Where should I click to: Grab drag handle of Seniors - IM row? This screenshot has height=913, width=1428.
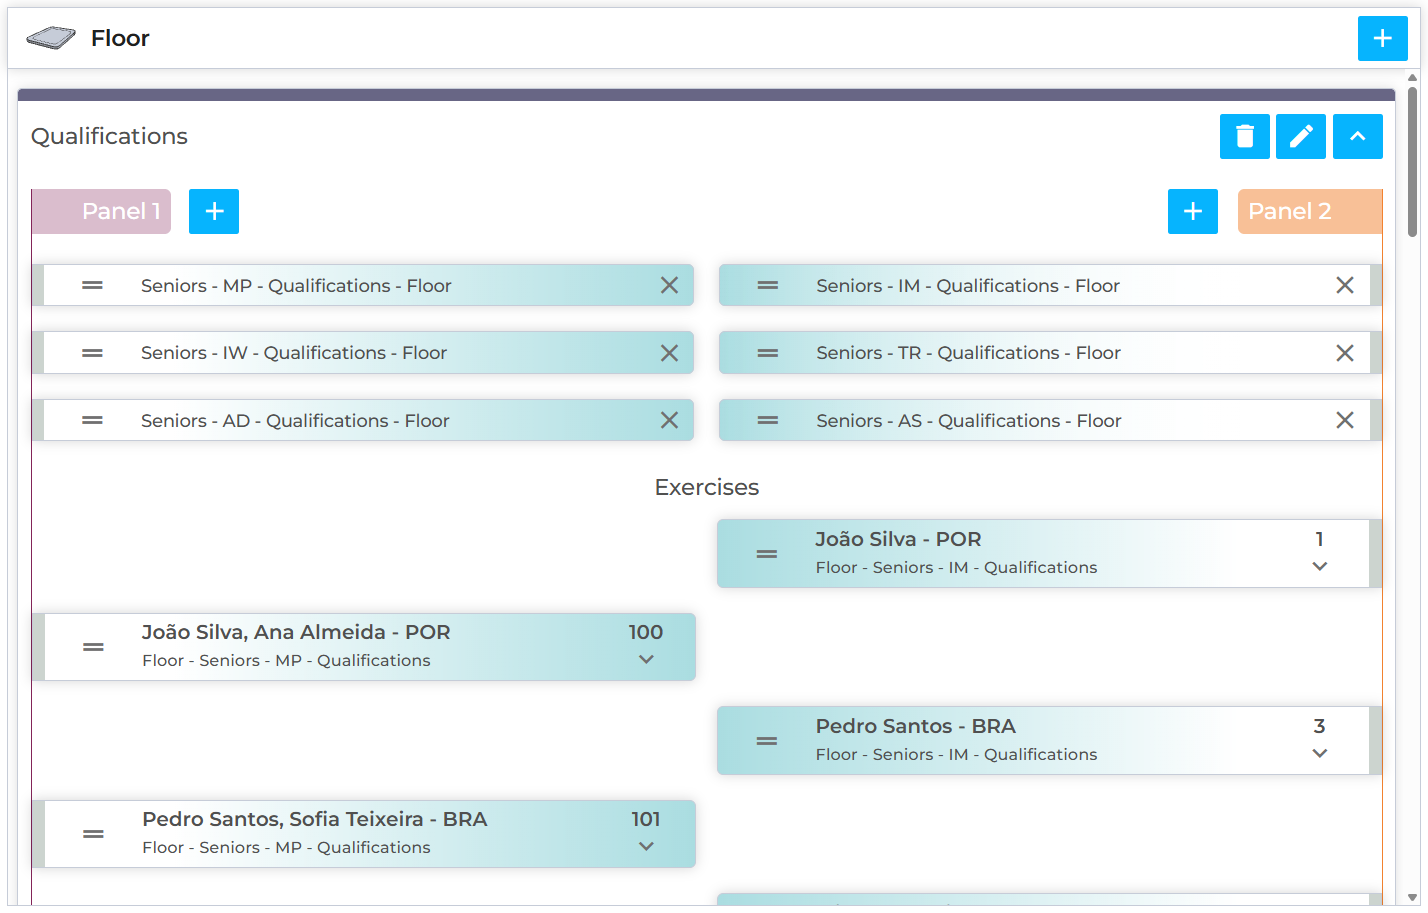tap(768, 286)
